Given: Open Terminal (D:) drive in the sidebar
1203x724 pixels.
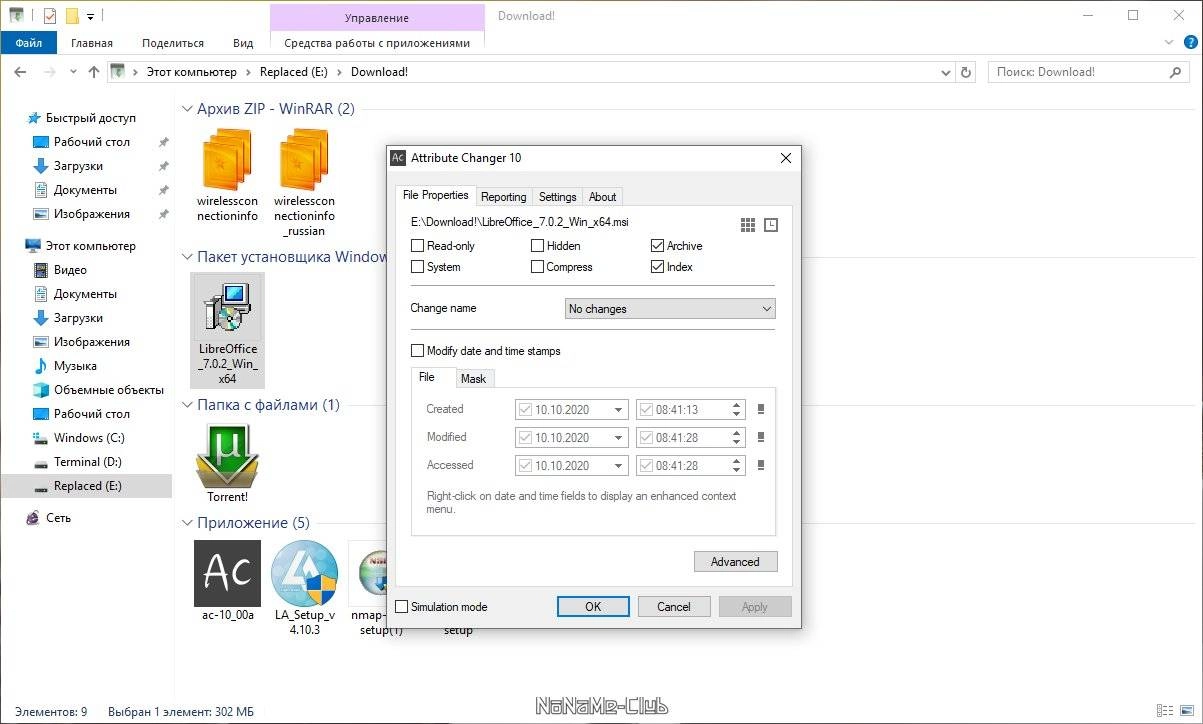Looking at the screenshot, I should [88, 462].
